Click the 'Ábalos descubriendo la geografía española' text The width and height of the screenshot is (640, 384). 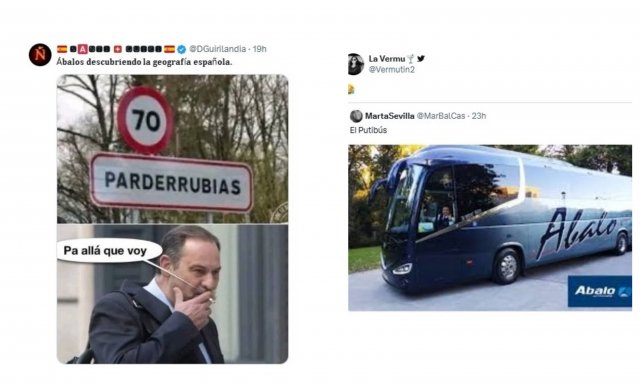coord(144,62)
